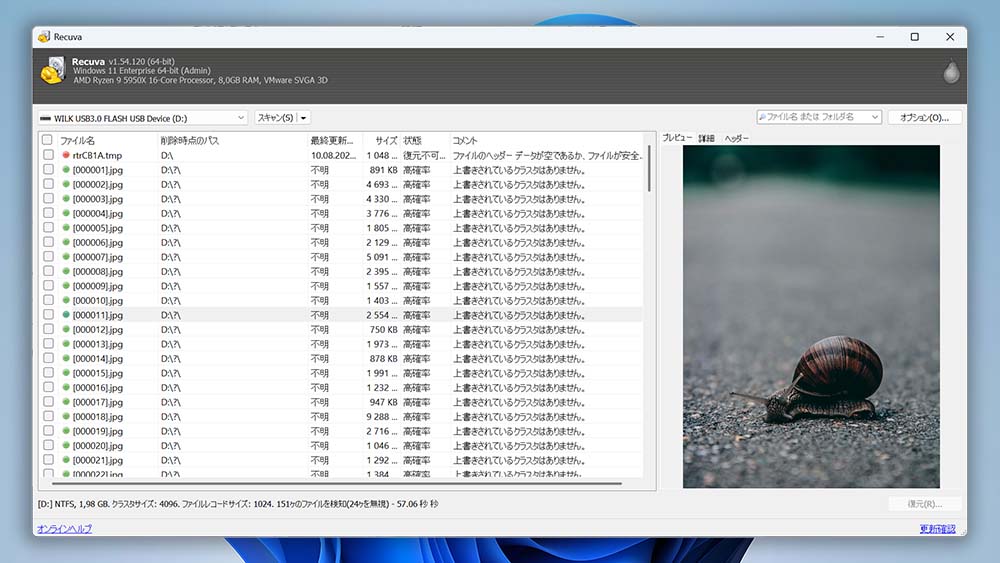
Task: Select the [000008].jpg file row
Action: point(341,271)
